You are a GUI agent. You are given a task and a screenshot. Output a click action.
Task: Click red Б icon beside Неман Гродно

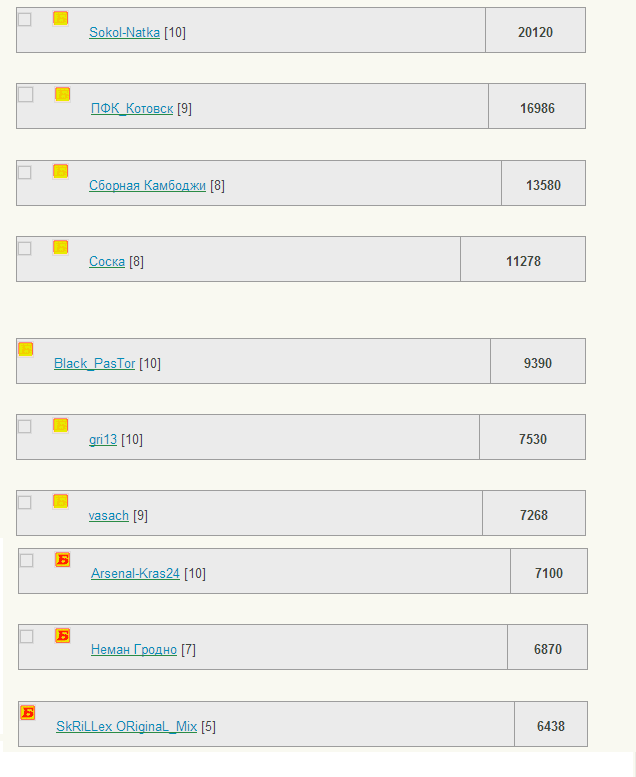(62, 635)
